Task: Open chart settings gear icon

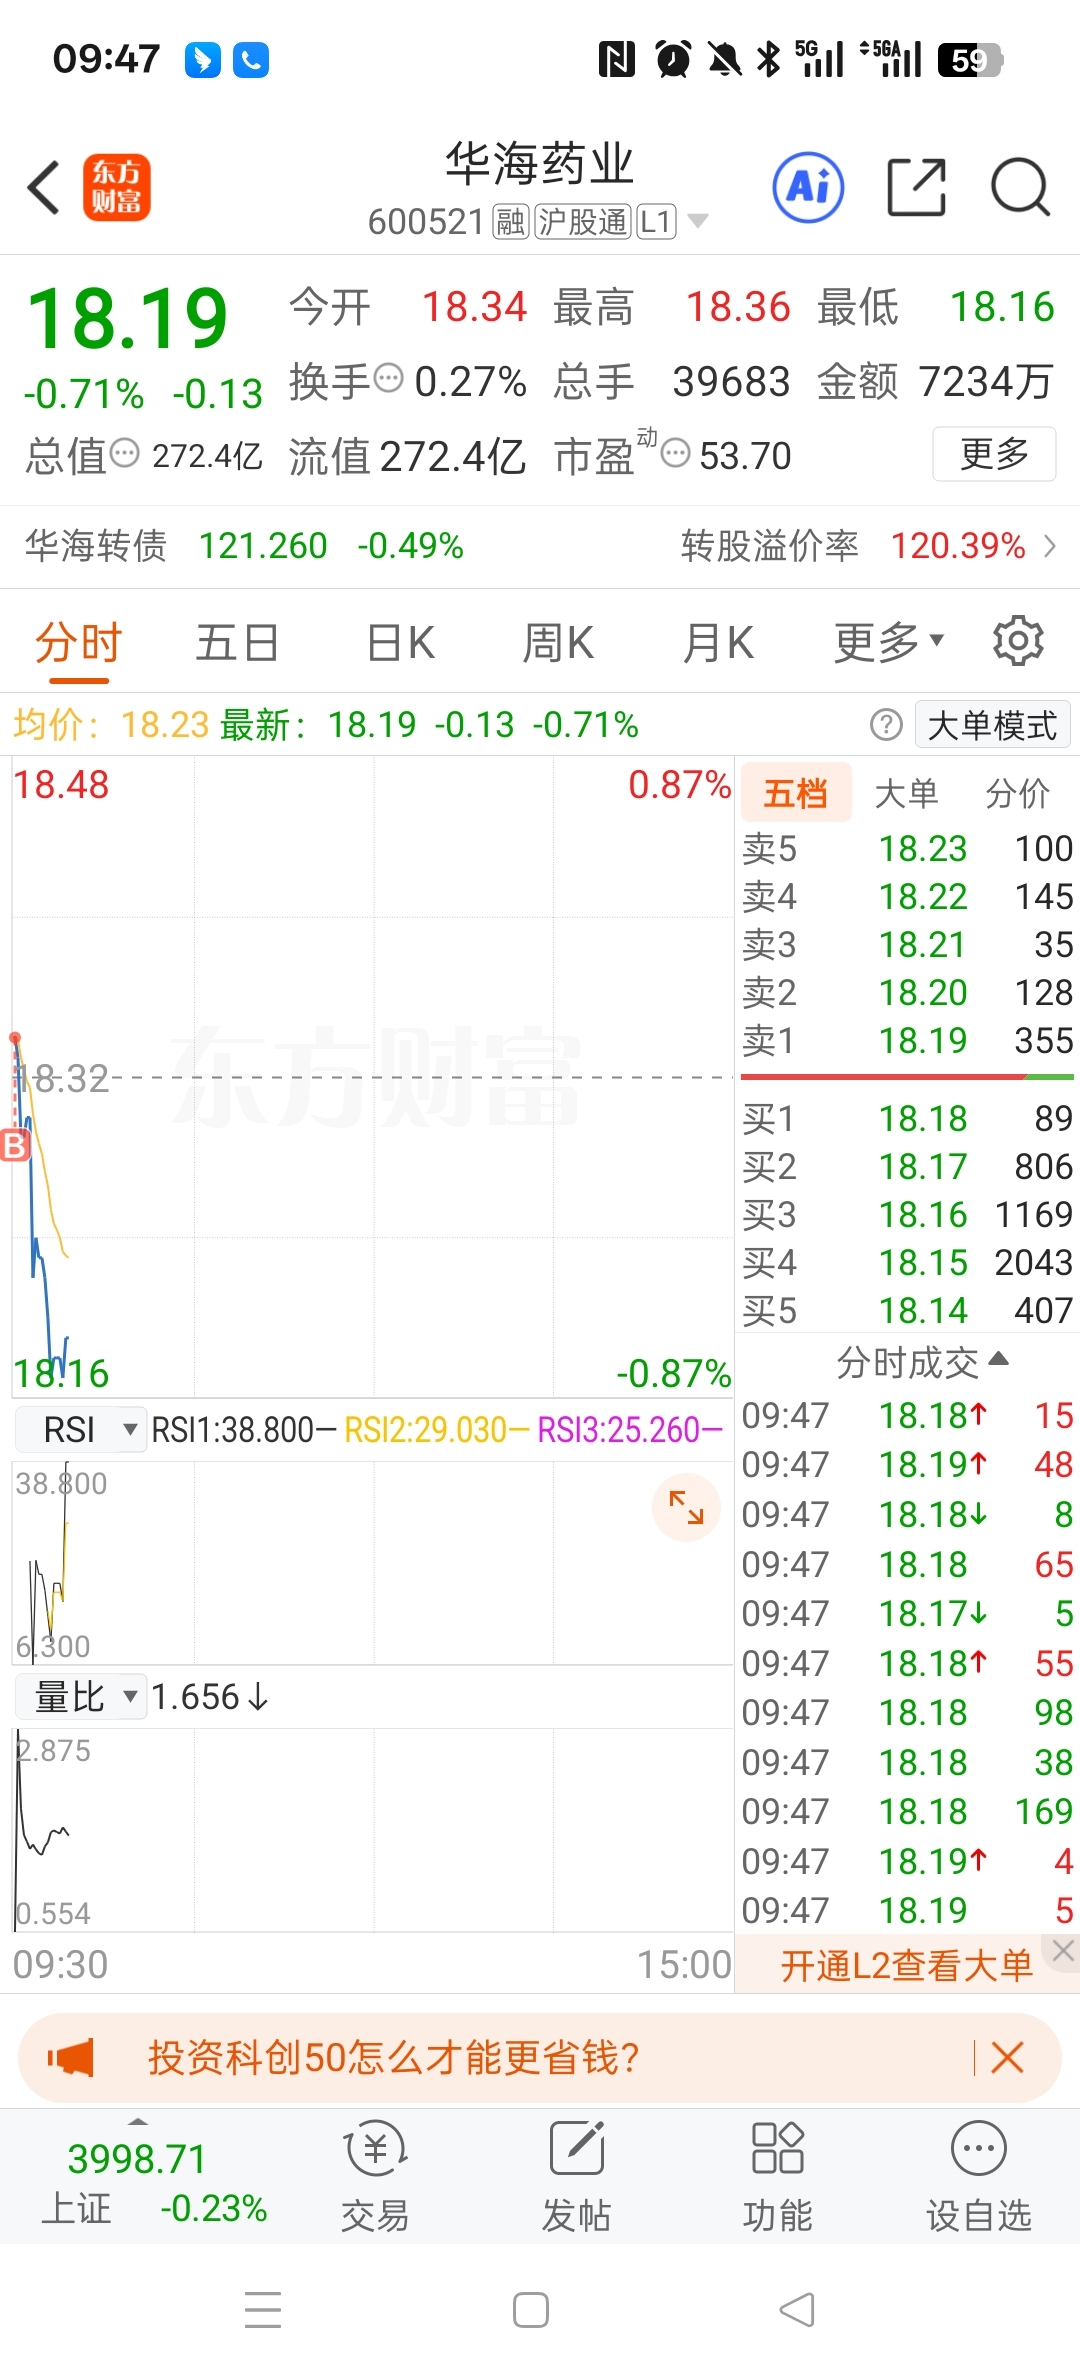Action: point(1018,641)
